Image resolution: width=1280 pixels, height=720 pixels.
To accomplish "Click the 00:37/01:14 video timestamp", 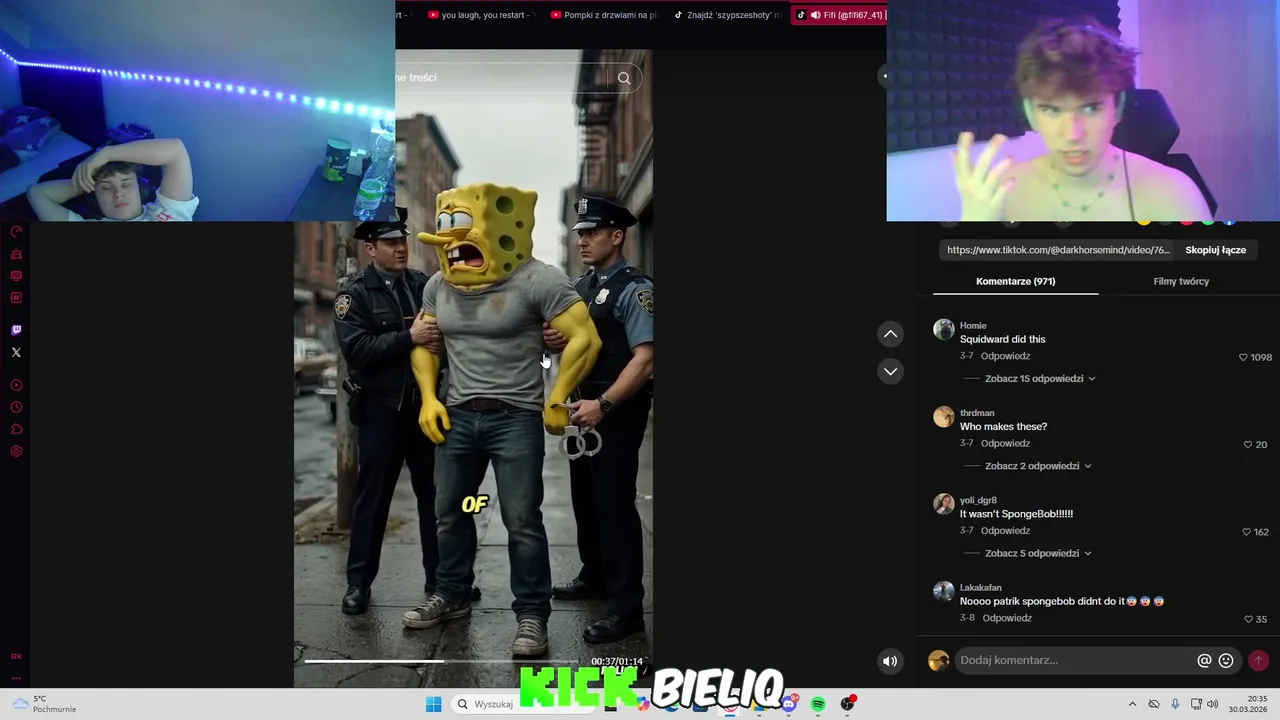I will tap(616, 662).
